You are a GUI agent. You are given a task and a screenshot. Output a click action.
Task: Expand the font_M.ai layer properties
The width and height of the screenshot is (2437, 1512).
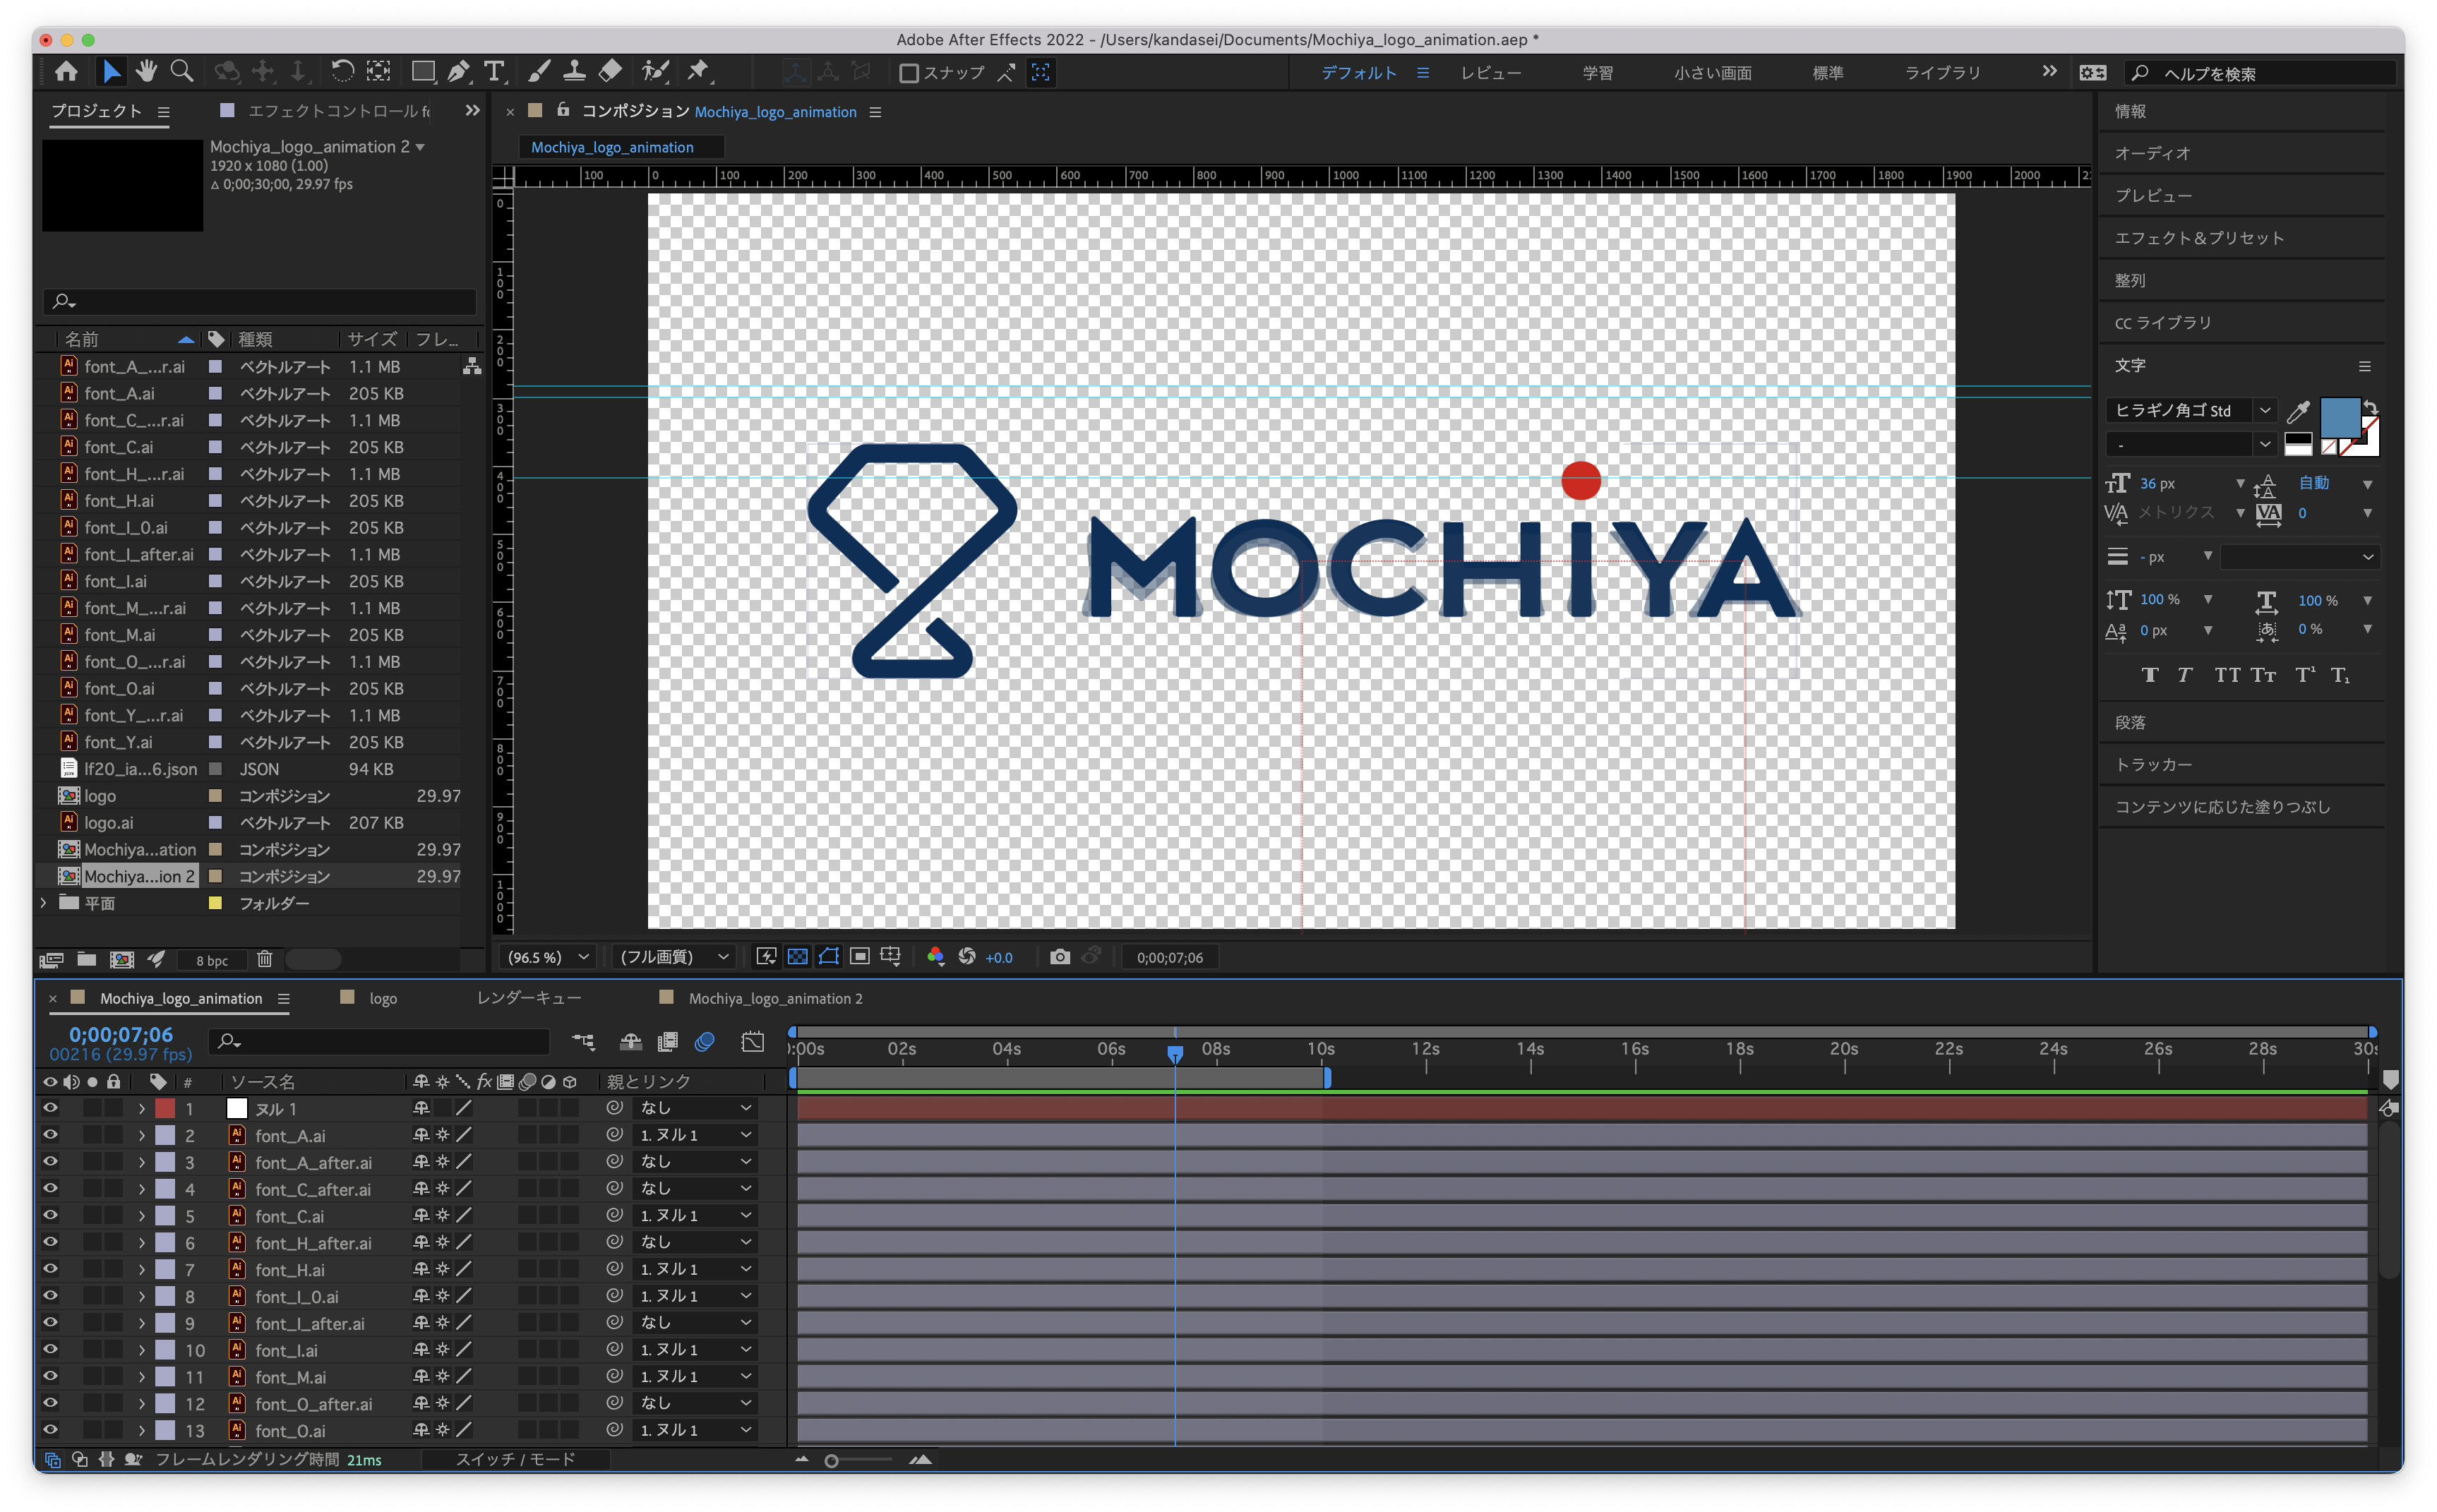click(141, 1377)
